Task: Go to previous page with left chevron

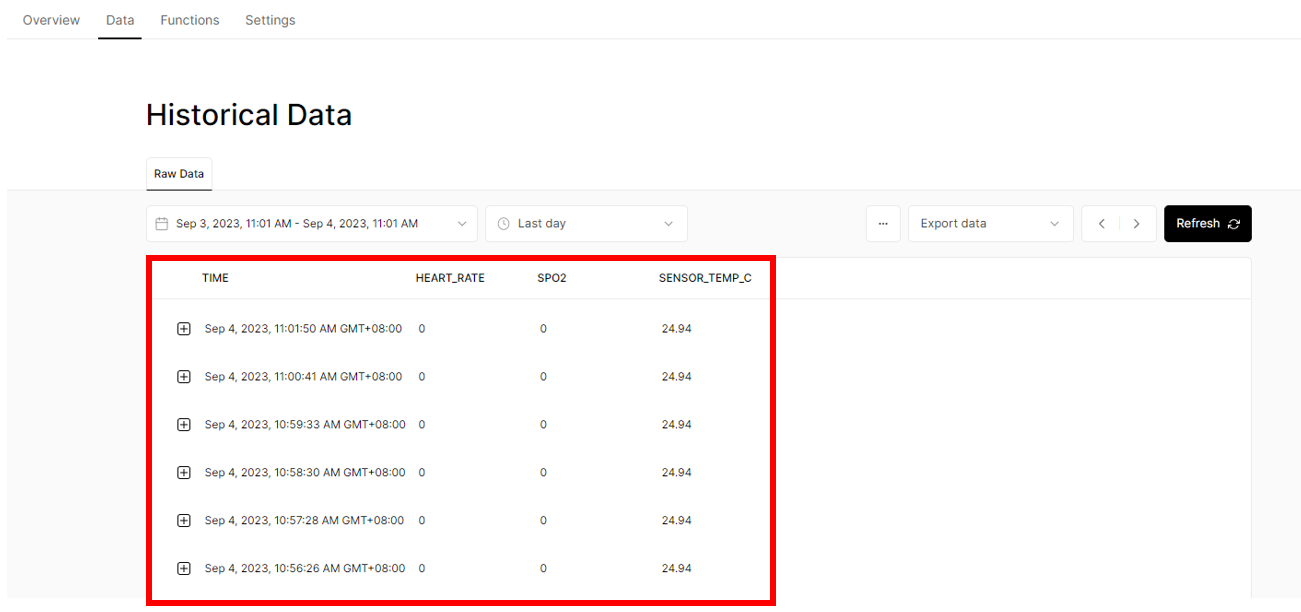Action: coord(1101,224)
